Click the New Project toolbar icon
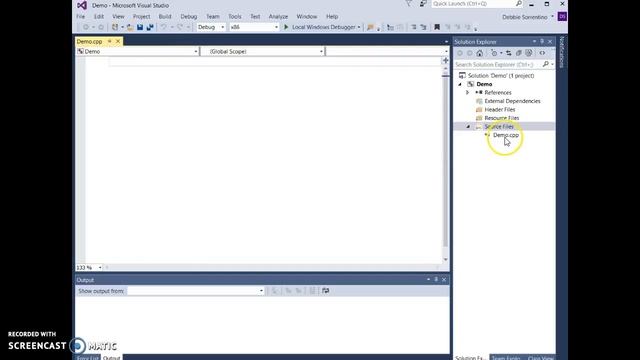 click(x=115, y=27)
